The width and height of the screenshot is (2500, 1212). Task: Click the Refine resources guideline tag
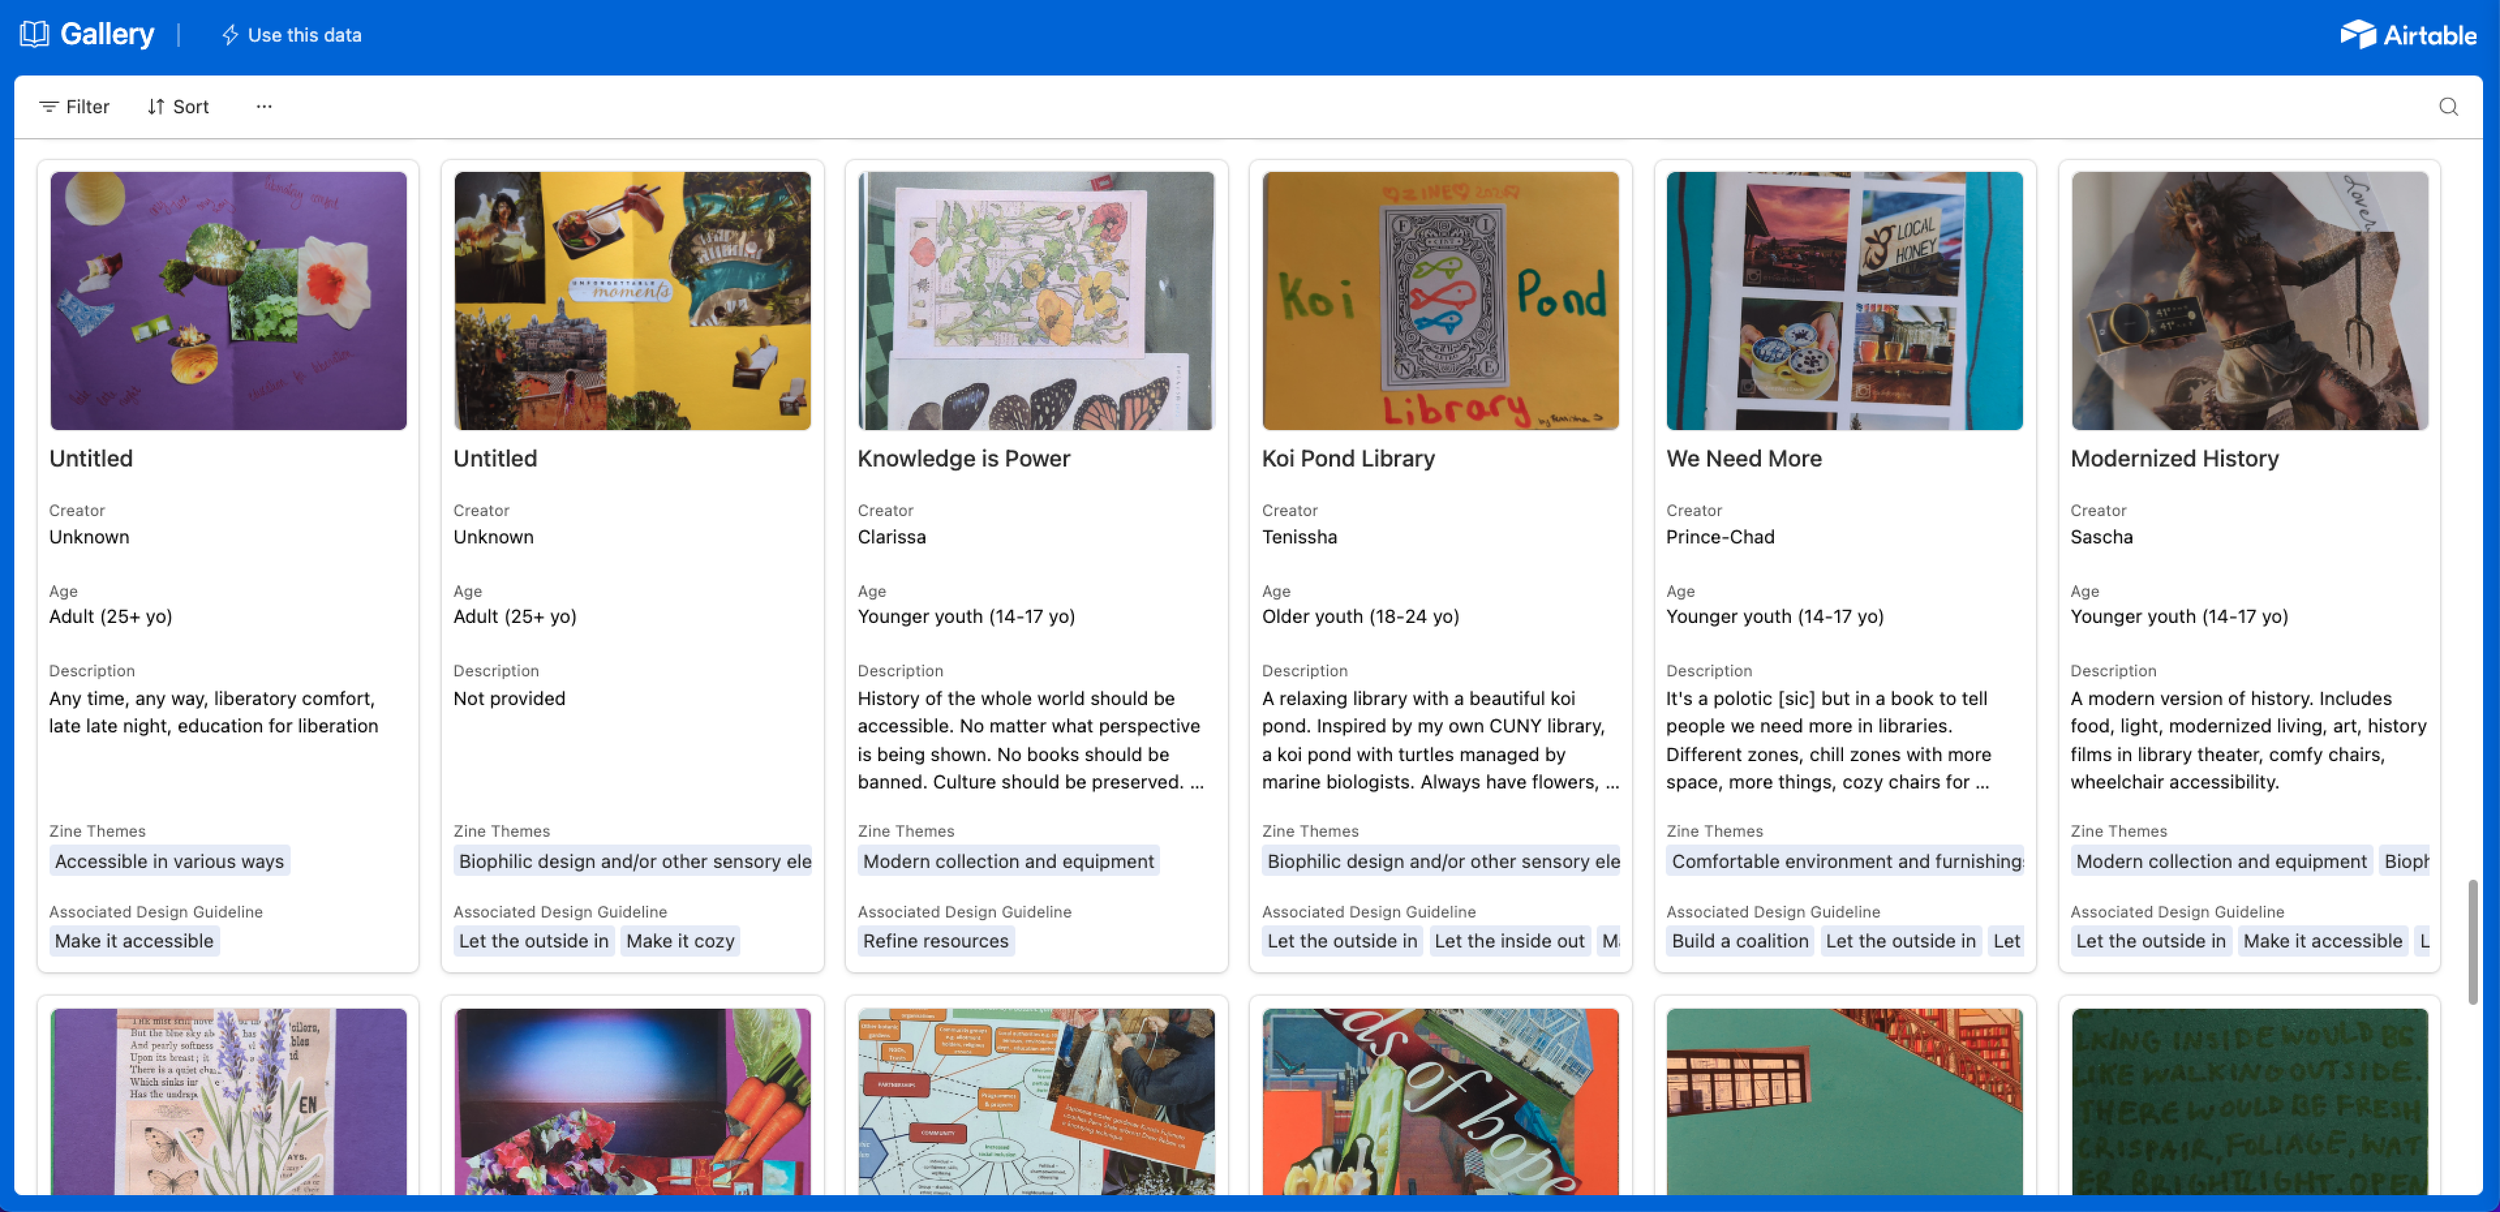pos(935,941)
